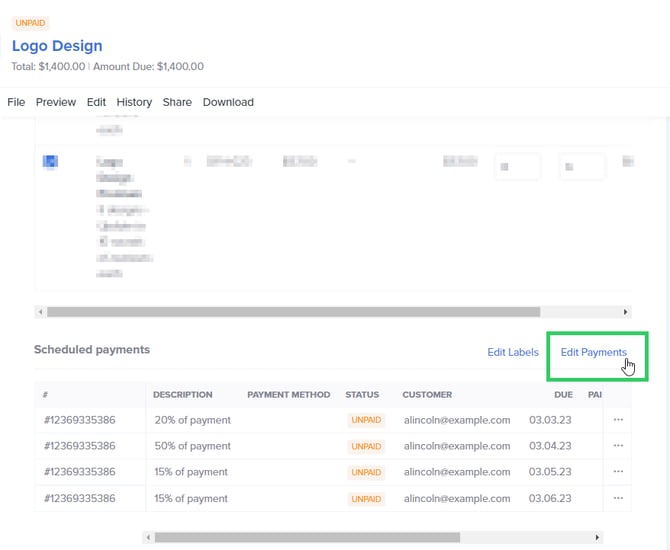Open the Edit menu
The image size is (670, 550).
click(96, 102)
